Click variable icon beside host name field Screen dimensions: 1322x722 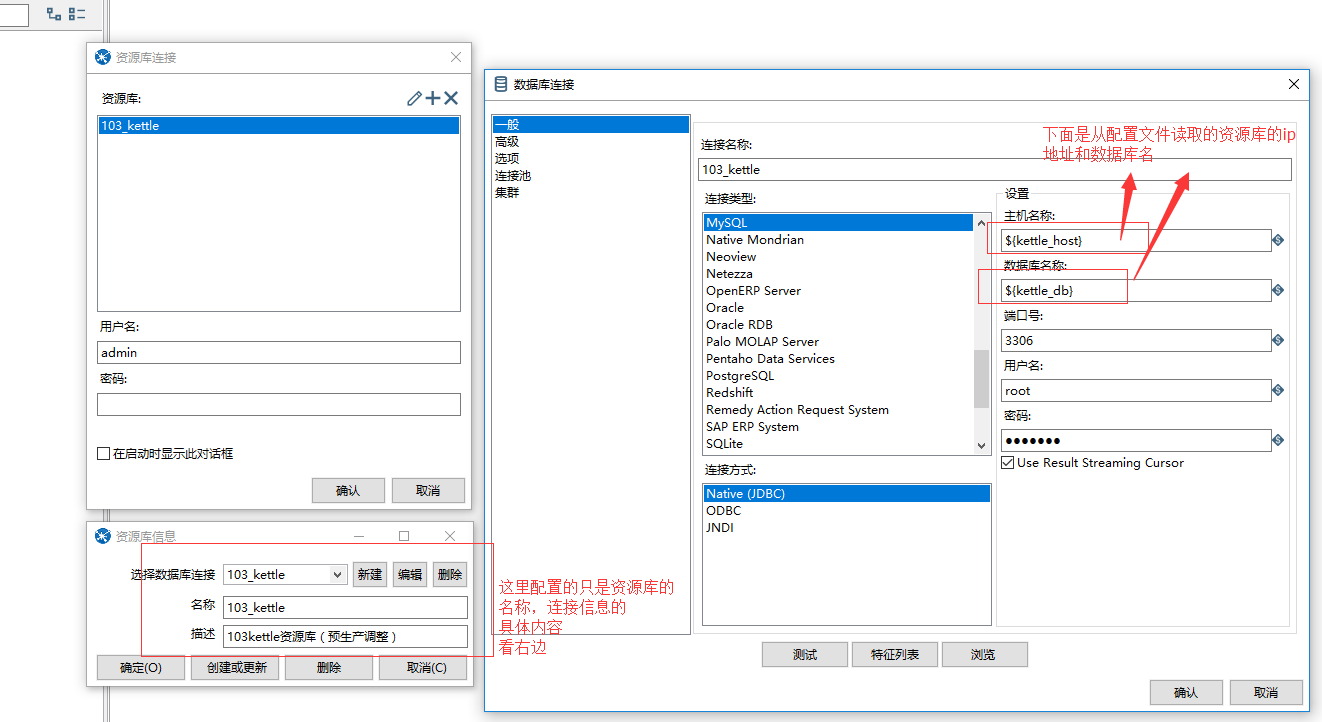point(1278,240)
